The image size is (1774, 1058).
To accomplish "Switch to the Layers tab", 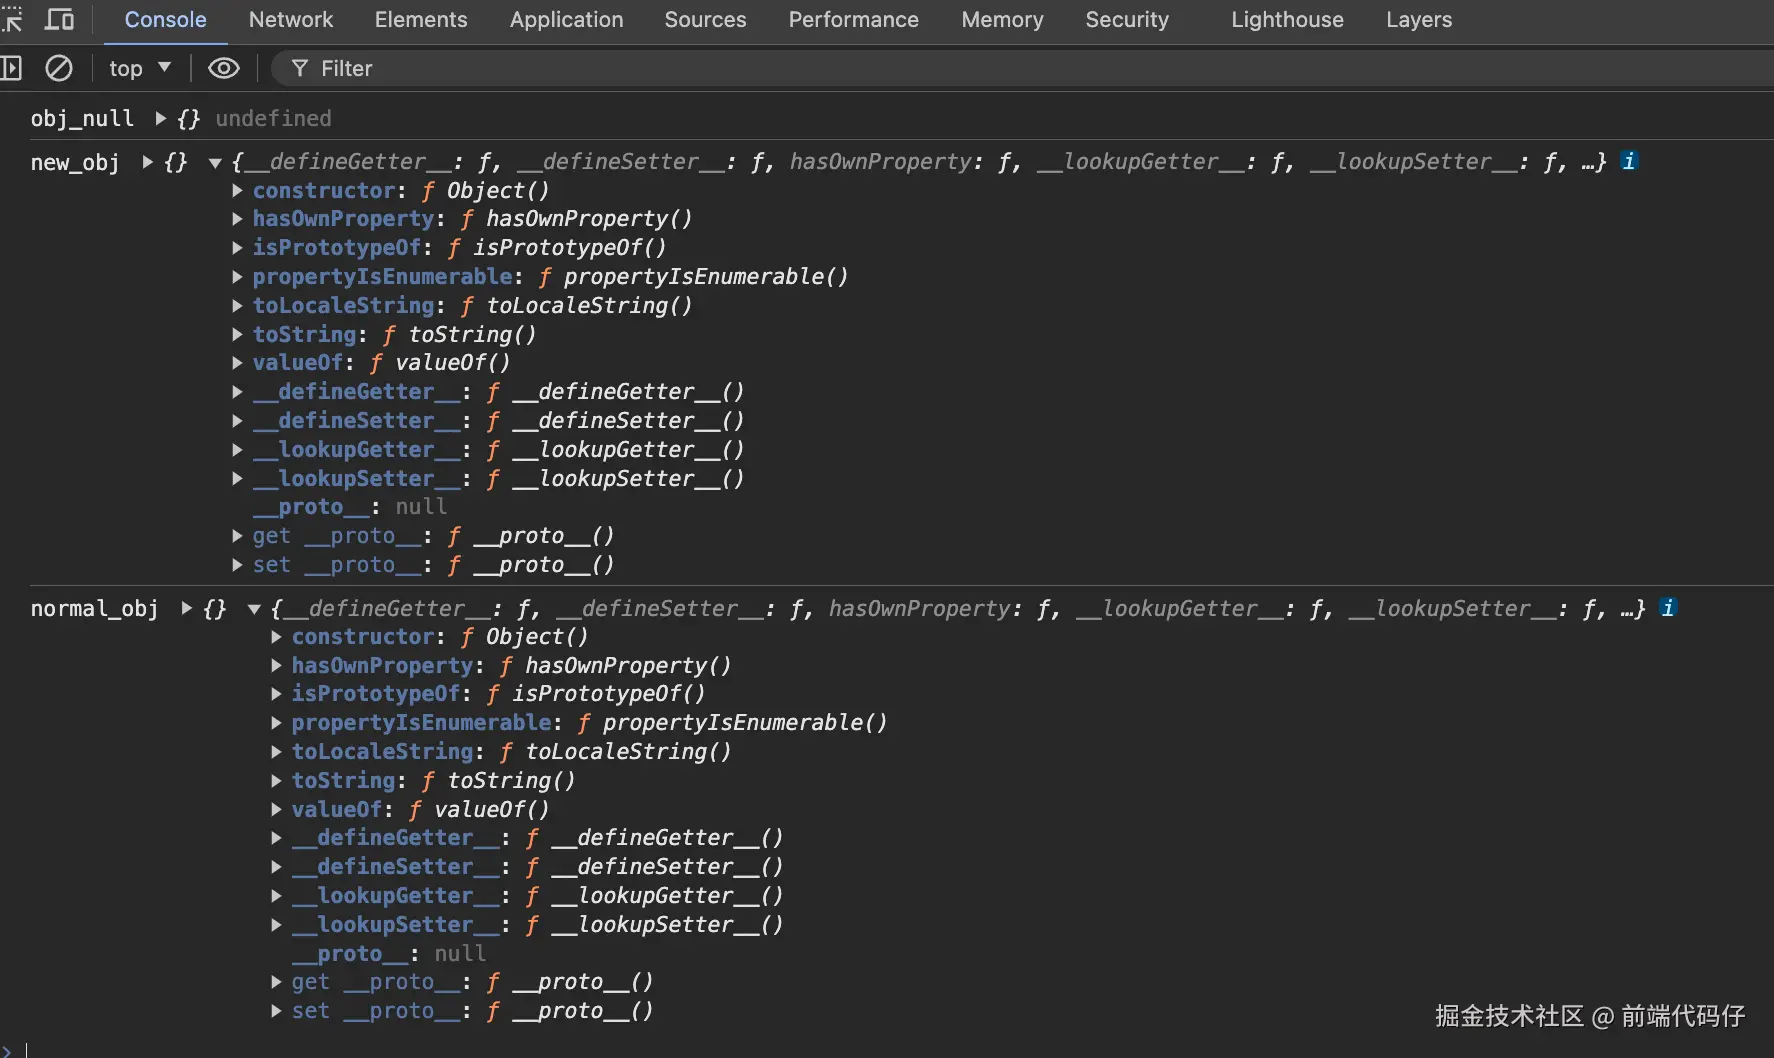I will point(1419,19).
